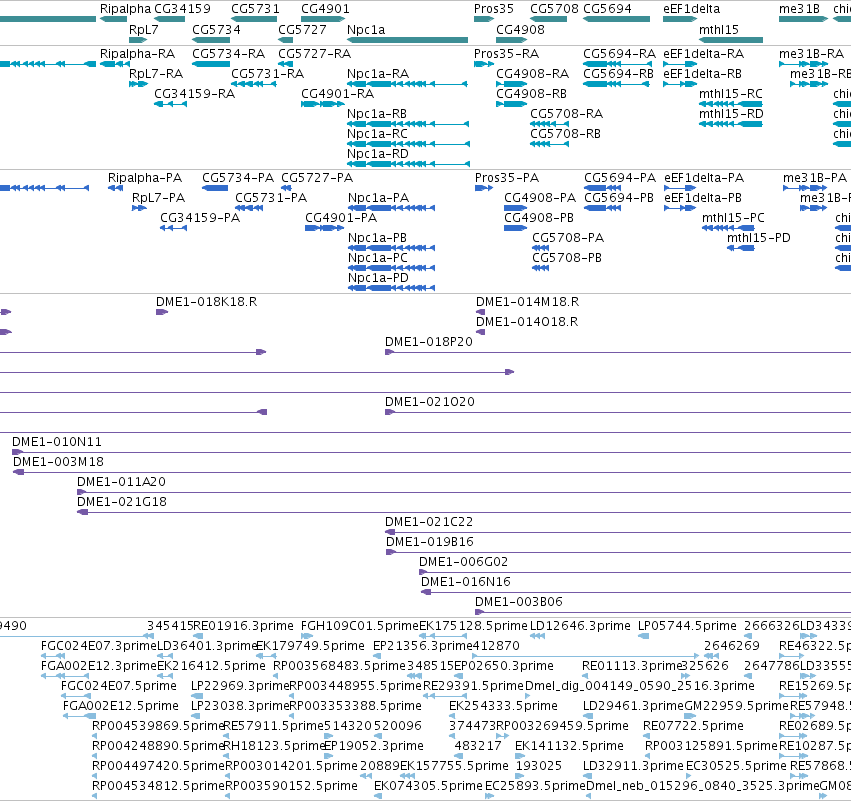Click the Npc1a-RA transcript label
This screenshot has height=801, width=851.
pos(378,74)
